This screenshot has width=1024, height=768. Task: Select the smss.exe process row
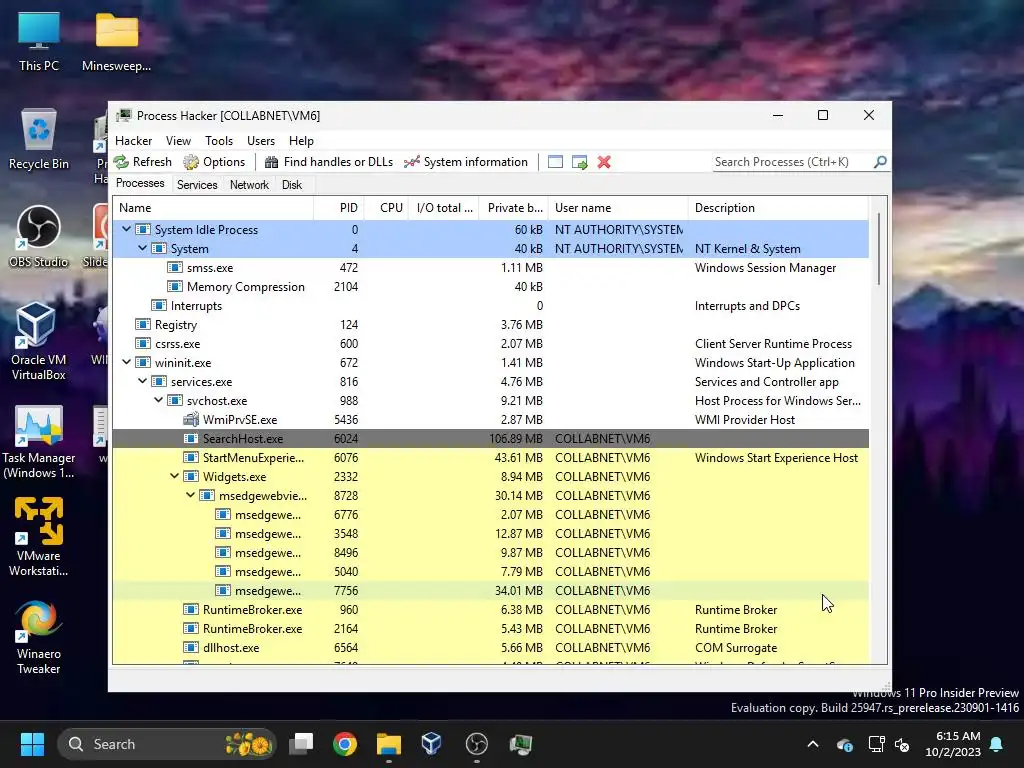[x=490, y=268]
